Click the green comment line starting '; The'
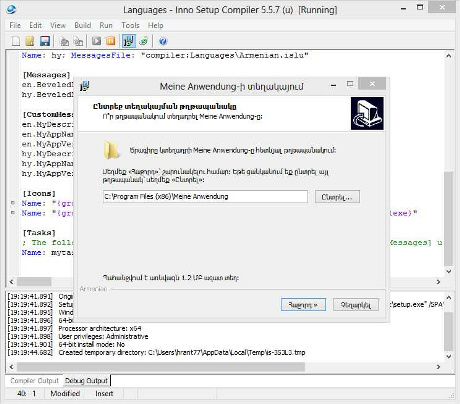The image size is (460, 404). click(x=48, y=242)
